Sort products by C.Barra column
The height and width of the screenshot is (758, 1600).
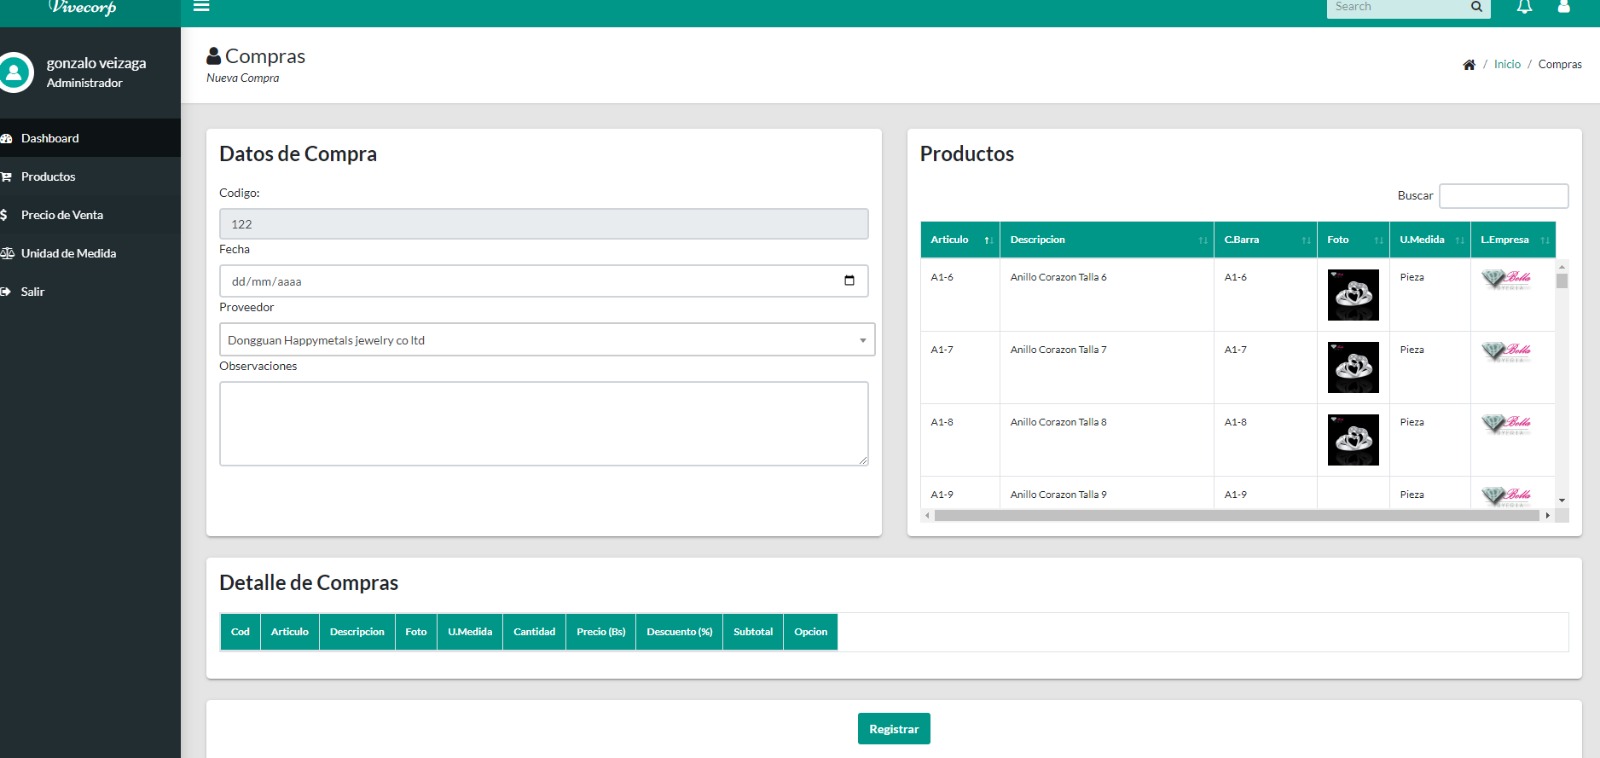tap(1265, 240)
